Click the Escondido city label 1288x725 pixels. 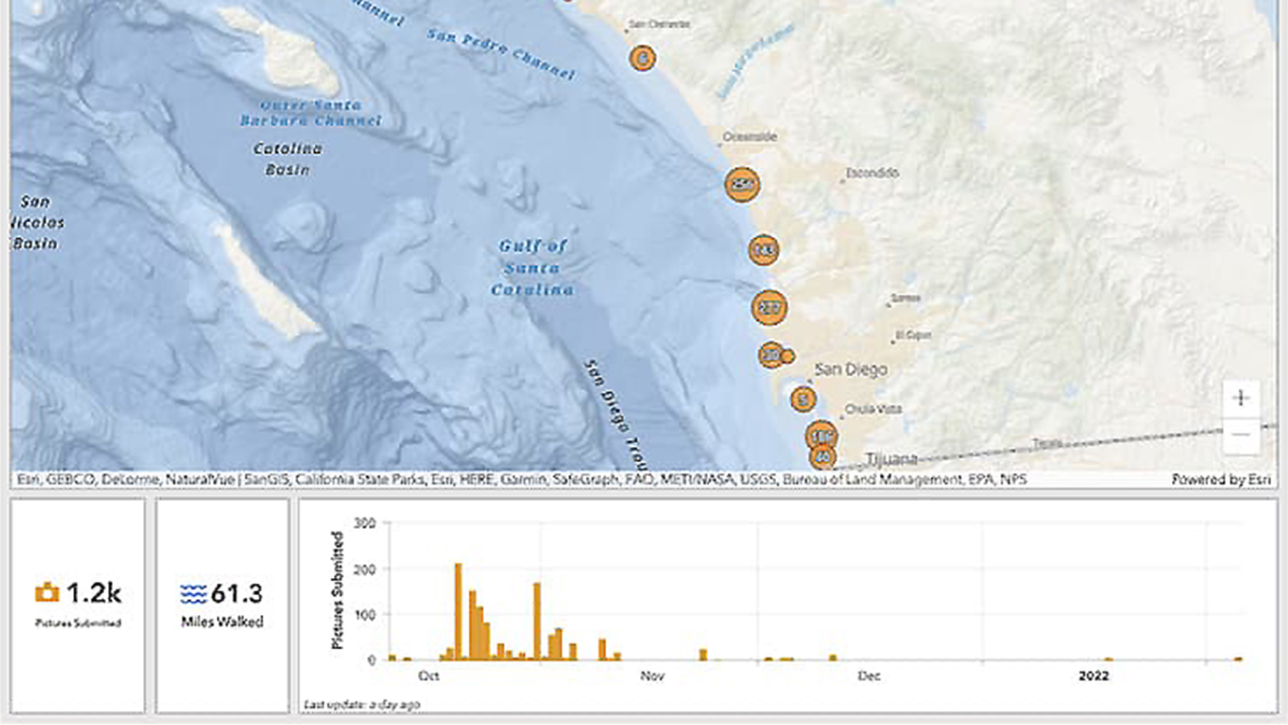pos(873,173)
